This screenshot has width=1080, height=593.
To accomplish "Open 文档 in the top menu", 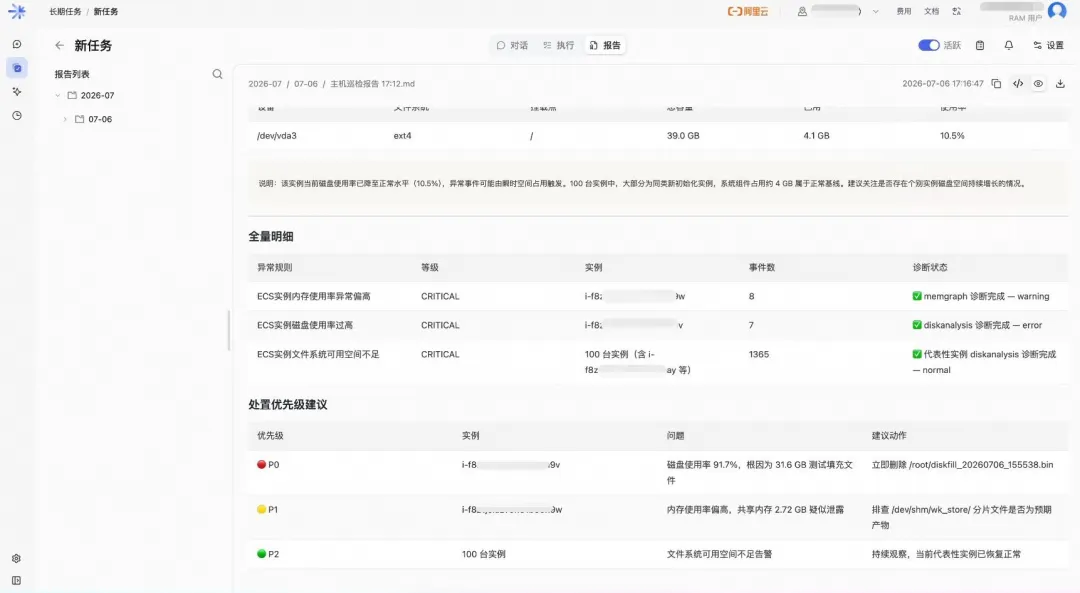I will click(931, 11).
